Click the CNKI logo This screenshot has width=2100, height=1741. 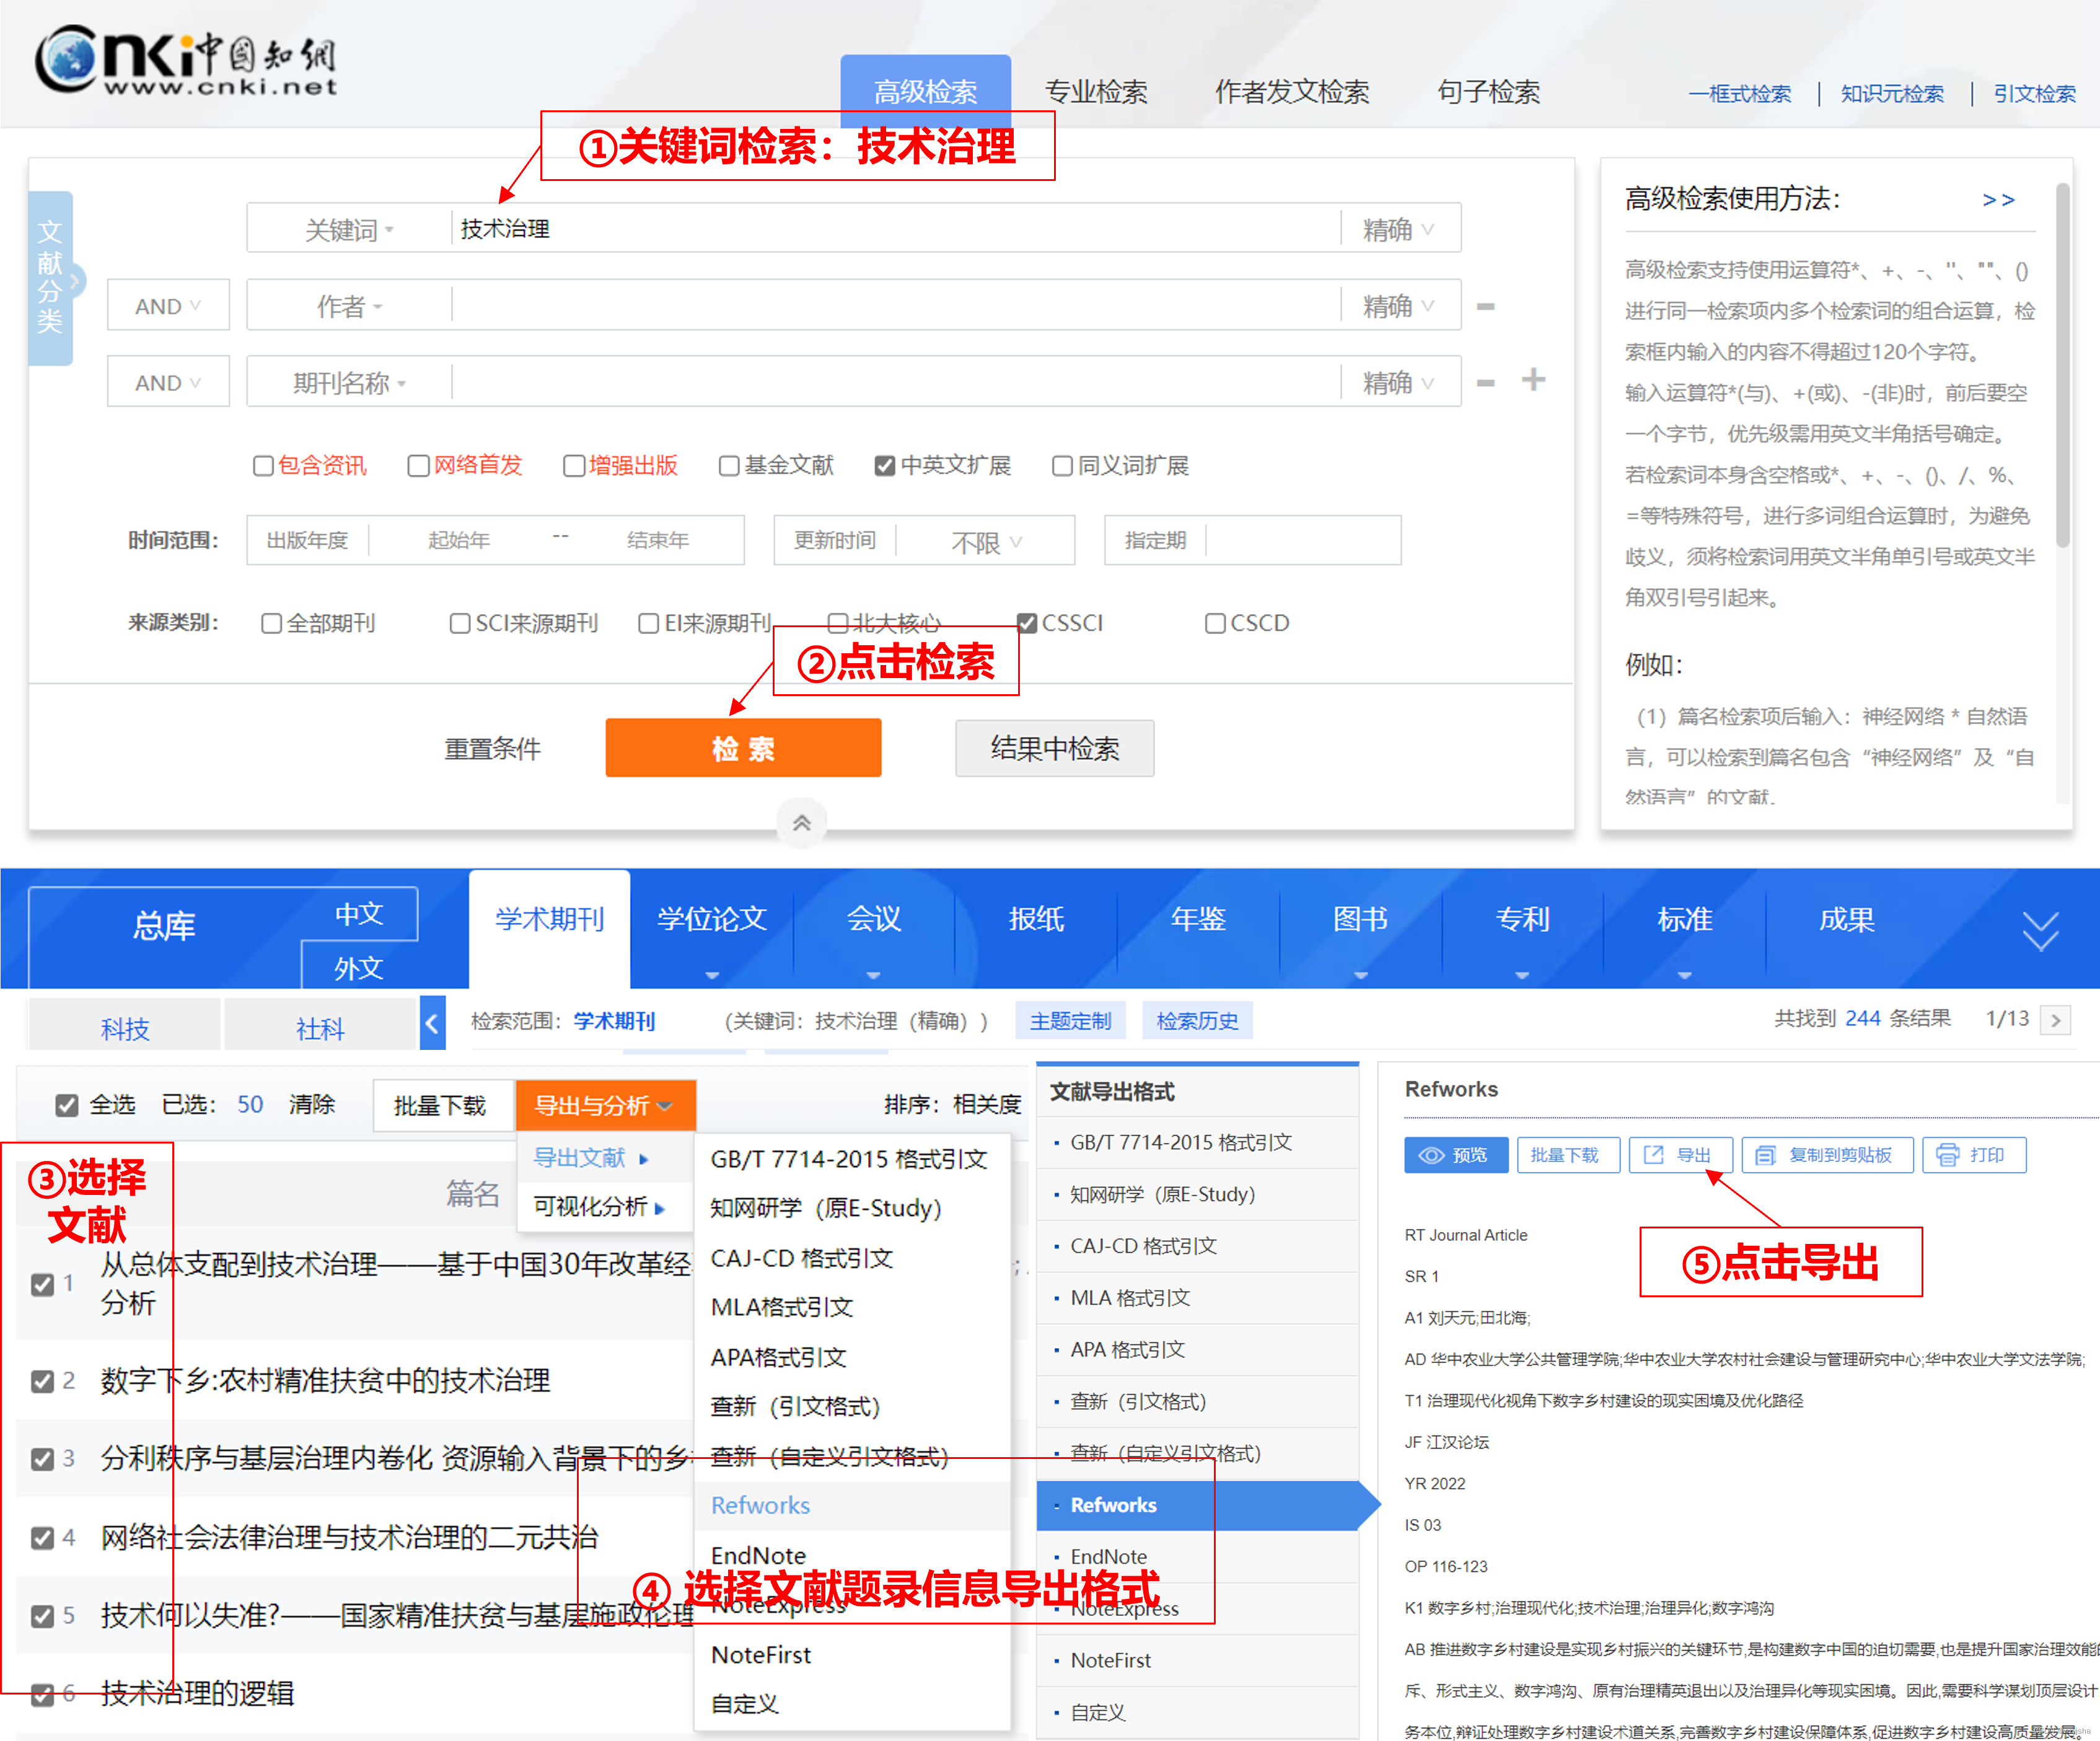point(186,62)
